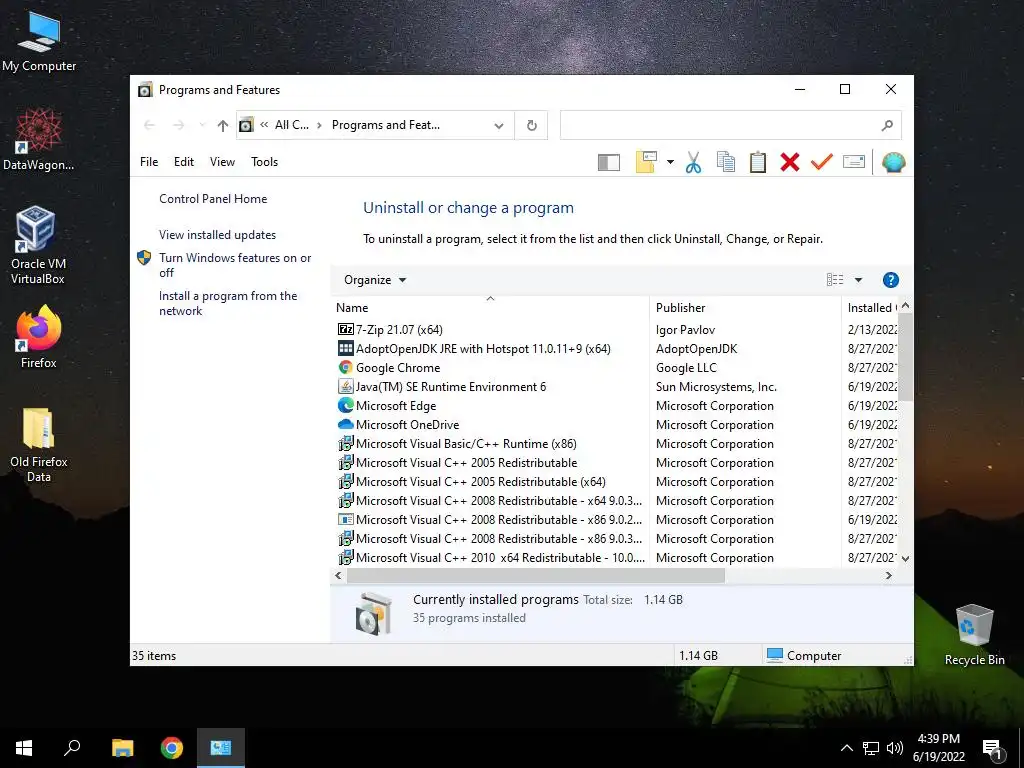Open recent locations dropdown near navigation arrows
Screen dimensions: 1024x768
pos(202,125)
